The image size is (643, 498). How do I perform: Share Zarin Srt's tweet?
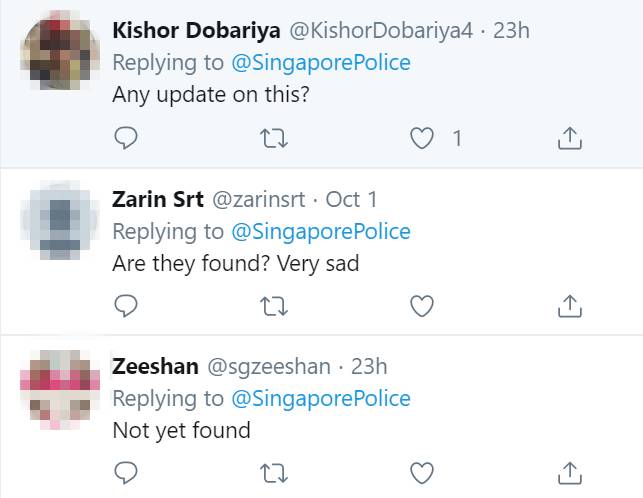pyautogui.click(x=569, y=305)
